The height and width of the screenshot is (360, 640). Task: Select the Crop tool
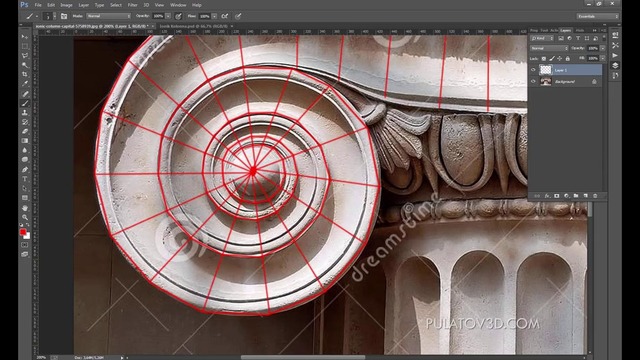pyautogui.click(x=24, y=74)
